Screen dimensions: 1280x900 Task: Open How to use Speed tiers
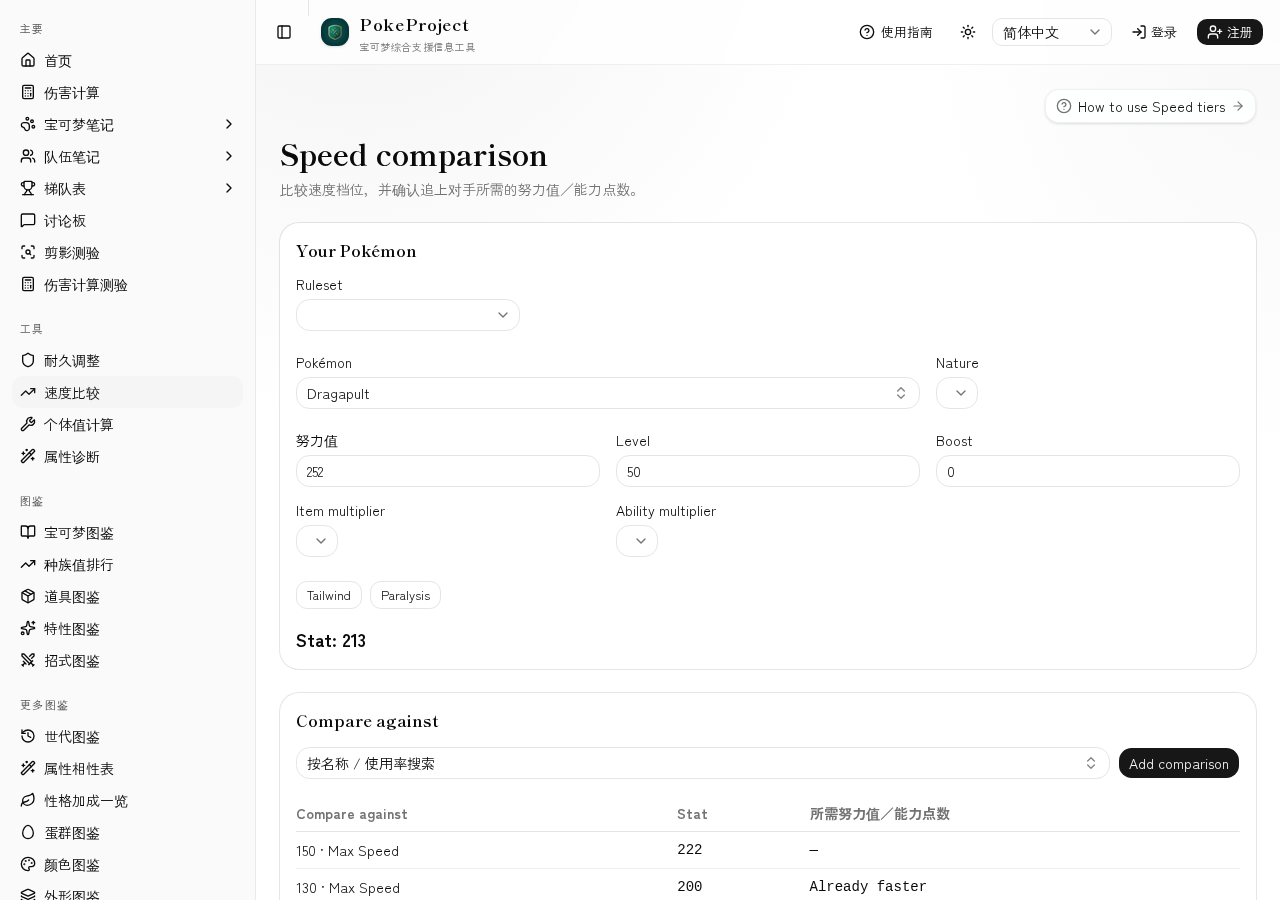1150,106
